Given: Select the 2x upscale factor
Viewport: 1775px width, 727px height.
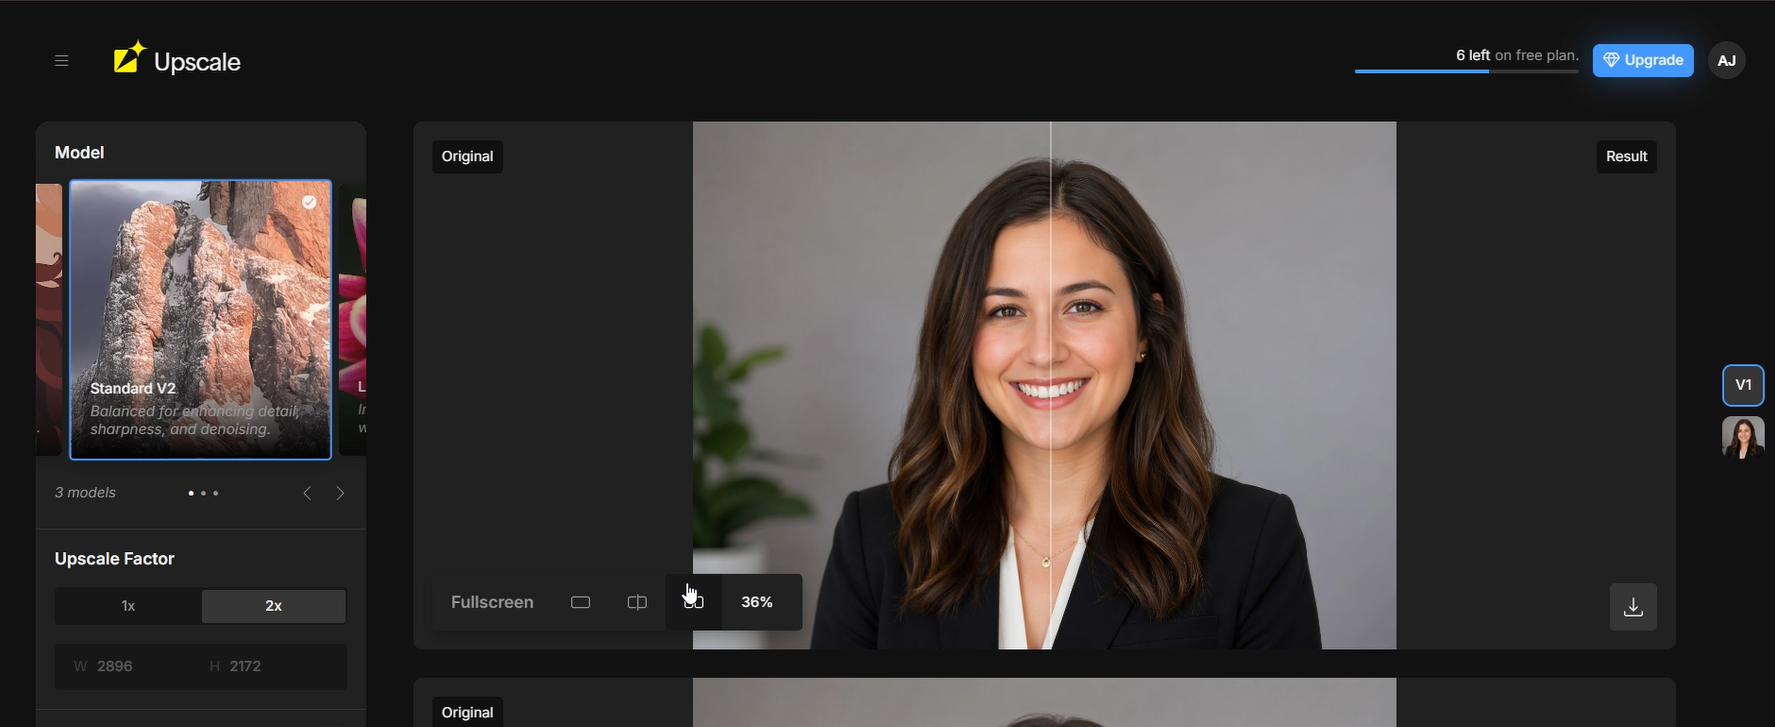Looking at the screenshot, I should click(x=274, y=606).
